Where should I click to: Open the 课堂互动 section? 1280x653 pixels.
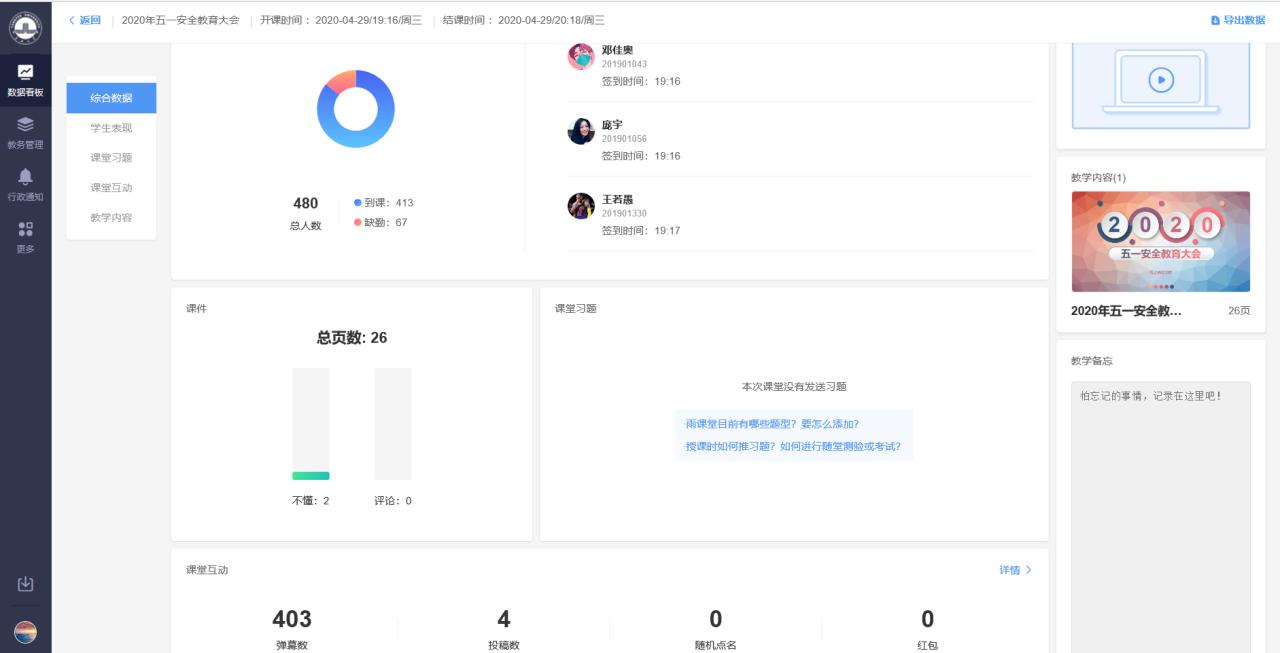110,187
